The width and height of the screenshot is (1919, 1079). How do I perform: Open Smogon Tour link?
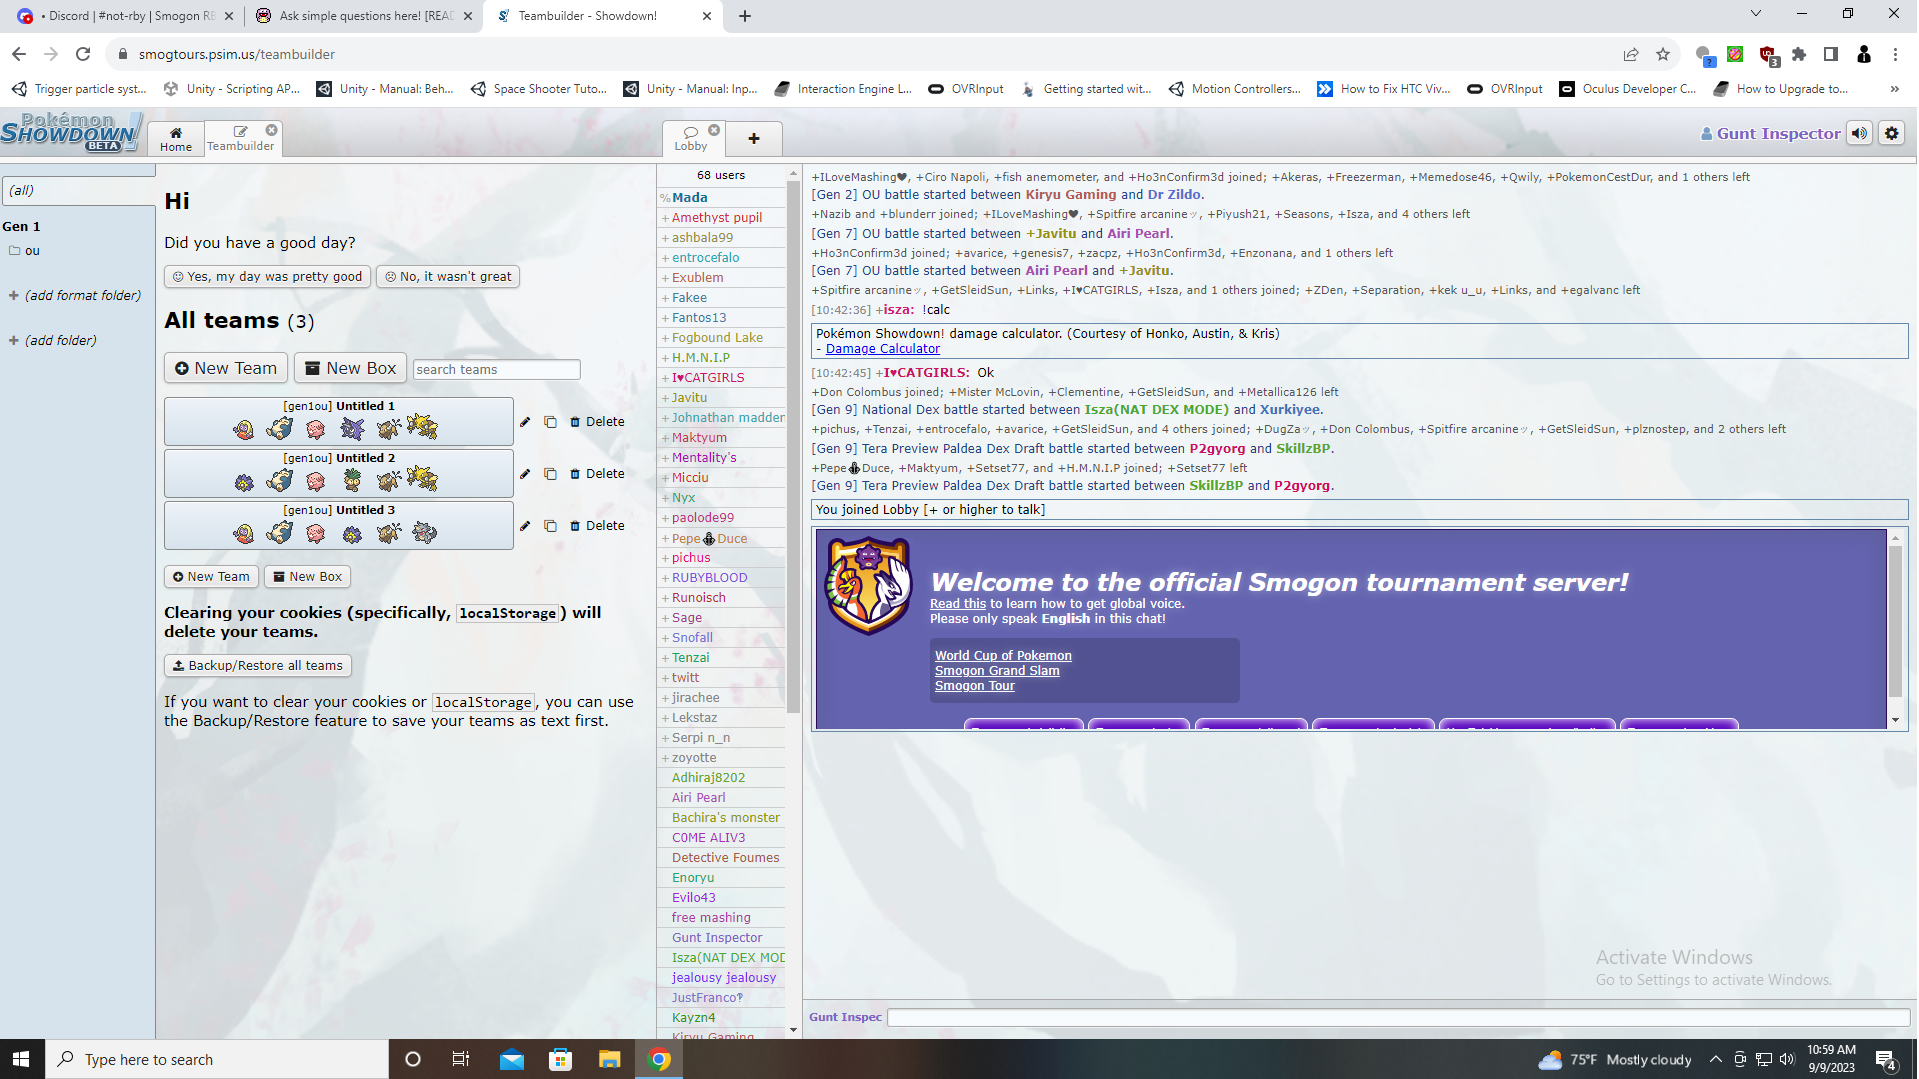pos(974,686)
